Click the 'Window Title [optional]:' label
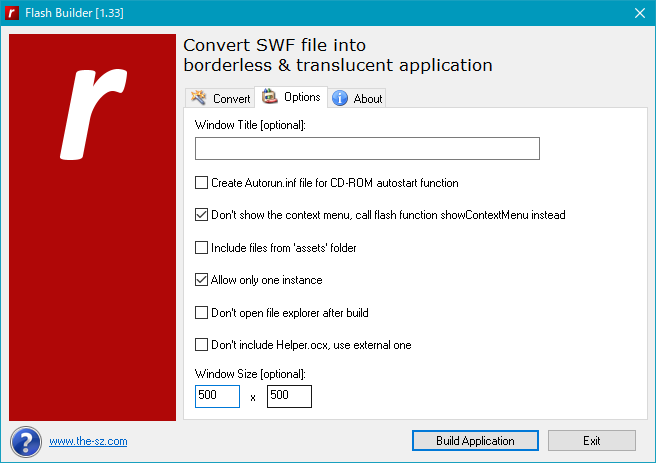 pyautogui.click(x=250, y=125)
